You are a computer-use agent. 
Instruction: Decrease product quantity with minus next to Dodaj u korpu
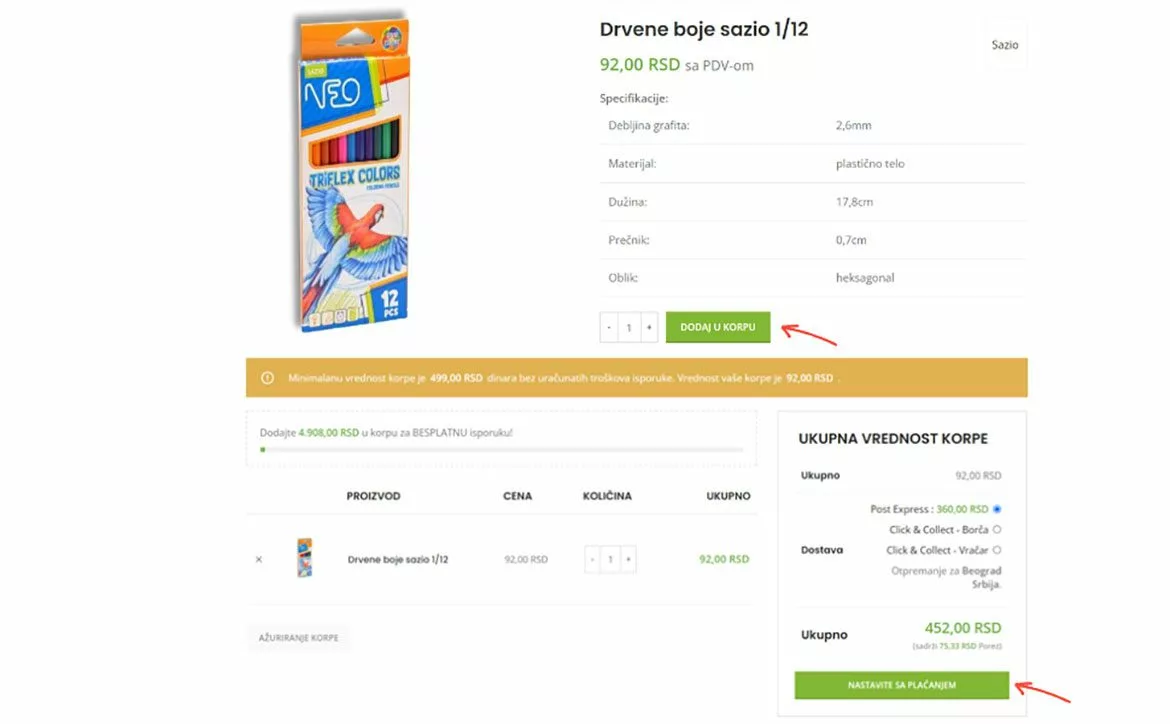click(x=609, y=327)
